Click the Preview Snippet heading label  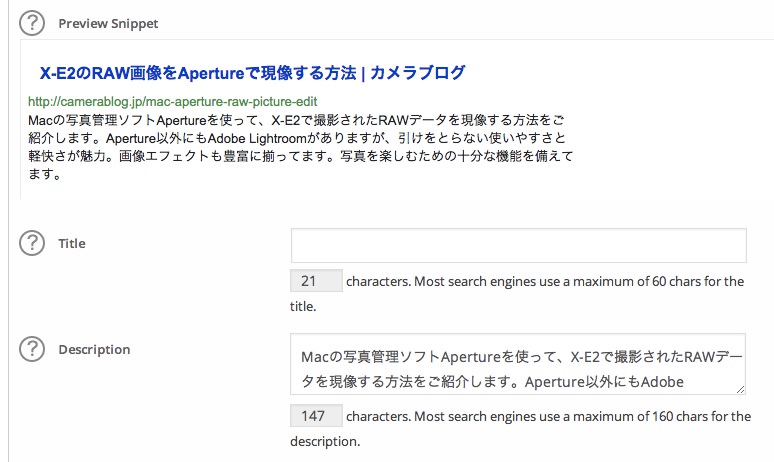(x=108, y=24)
